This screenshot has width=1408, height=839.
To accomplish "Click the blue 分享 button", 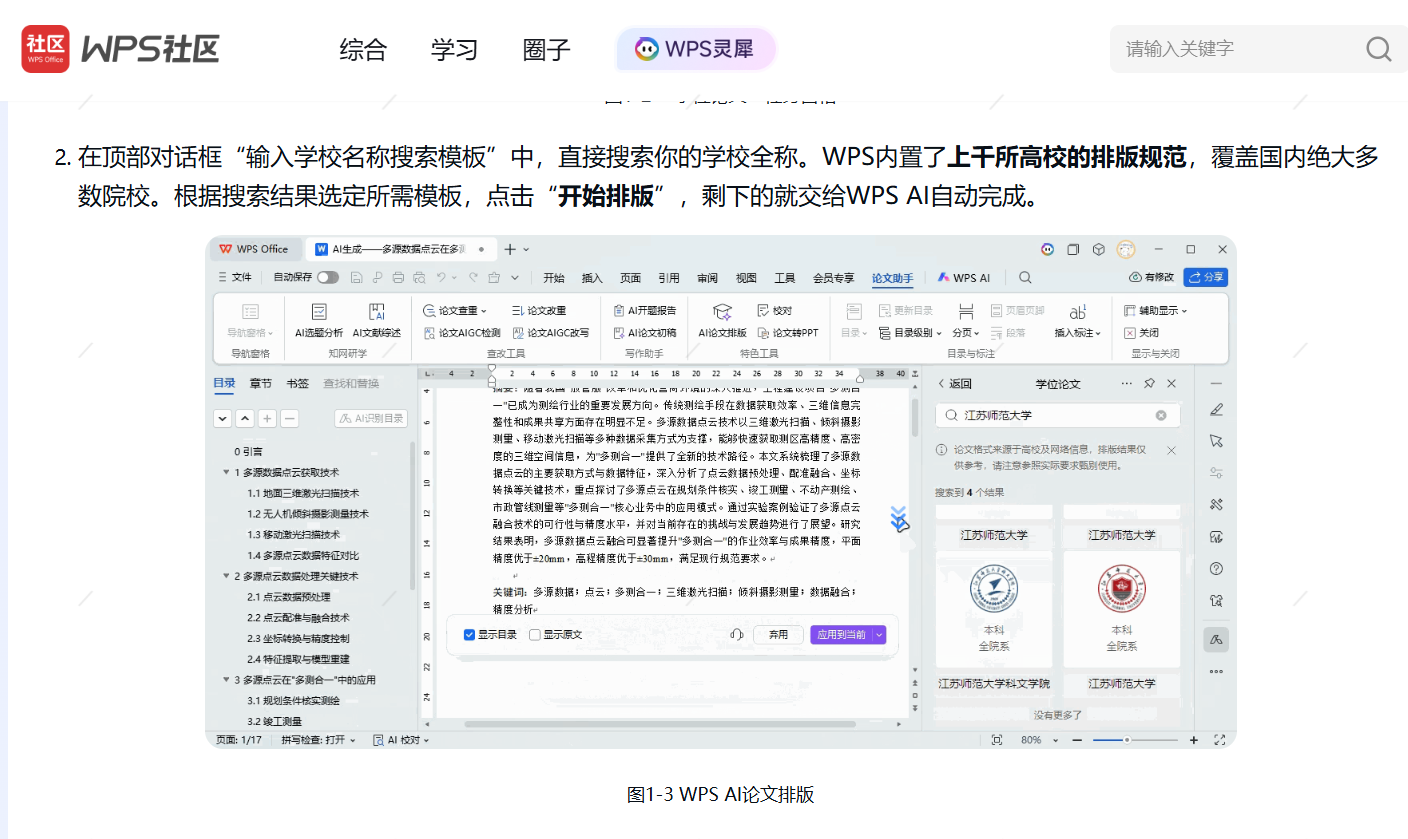I will pyautogui.click(x=1205, y=277).
